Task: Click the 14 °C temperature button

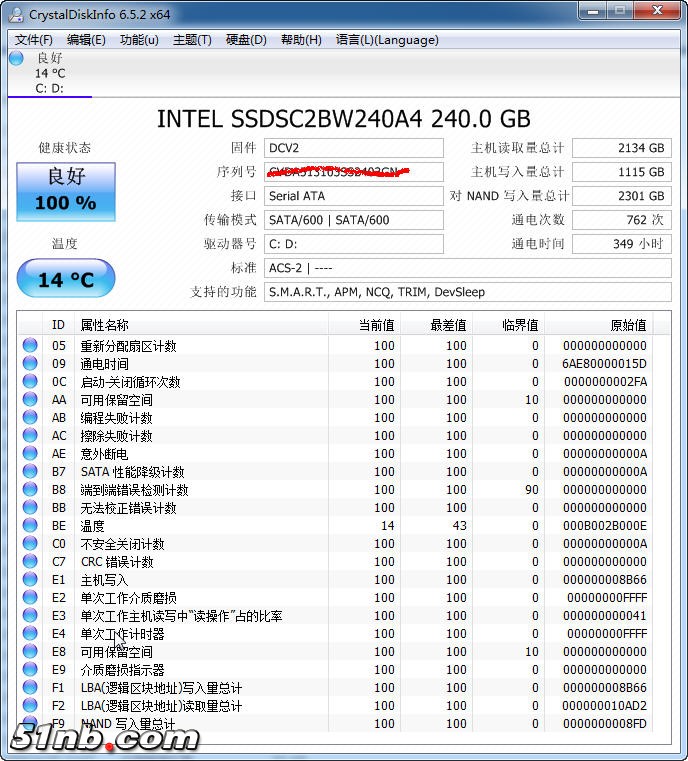Action: click(x=66, y=279)
